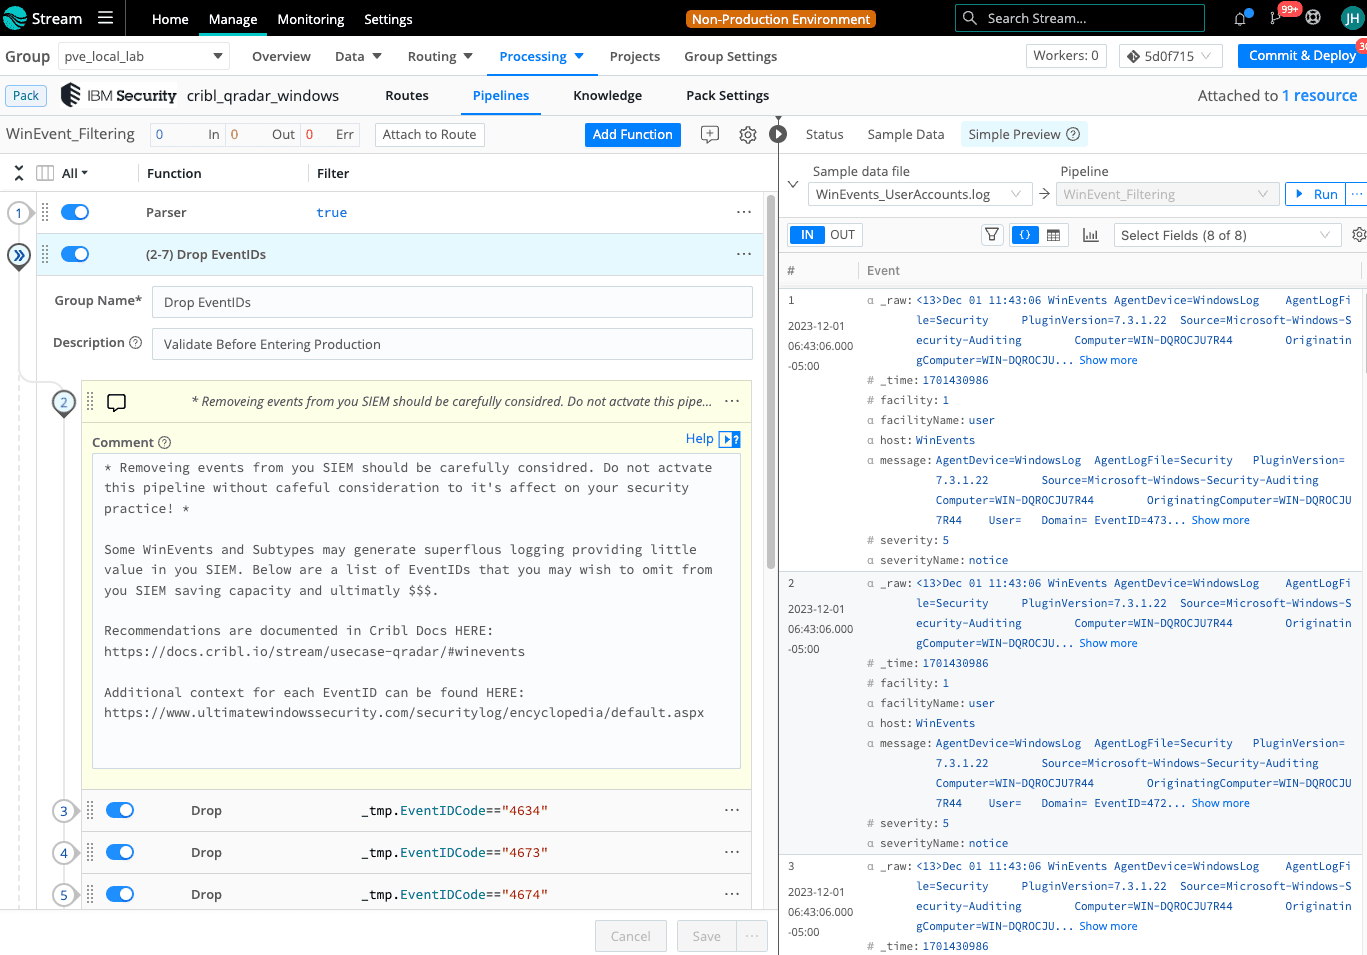Open the pve_local_lab group dropdown
1367x955 pixels.
(144, 57)
